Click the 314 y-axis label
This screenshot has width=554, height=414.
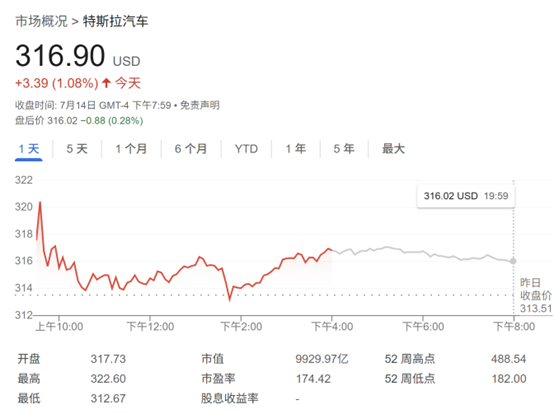coord(24,288)
